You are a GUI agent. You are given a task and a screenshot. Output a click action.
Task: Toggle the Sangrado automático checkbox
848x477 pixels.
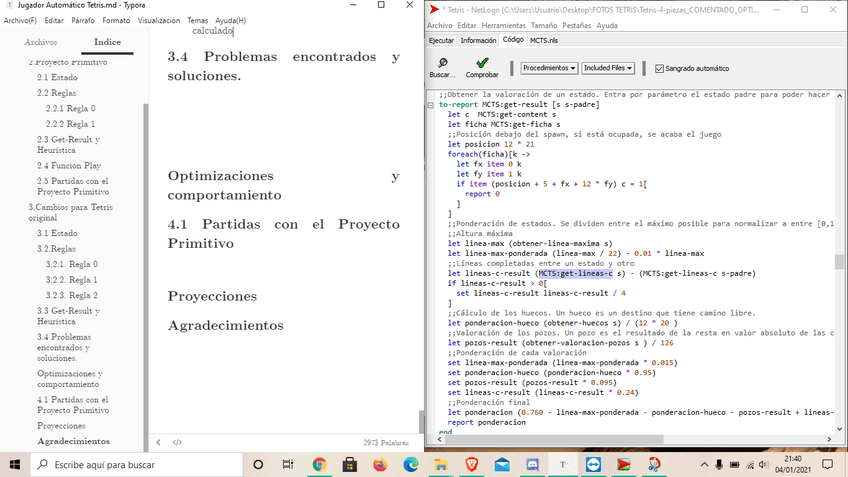click(659, 69)
